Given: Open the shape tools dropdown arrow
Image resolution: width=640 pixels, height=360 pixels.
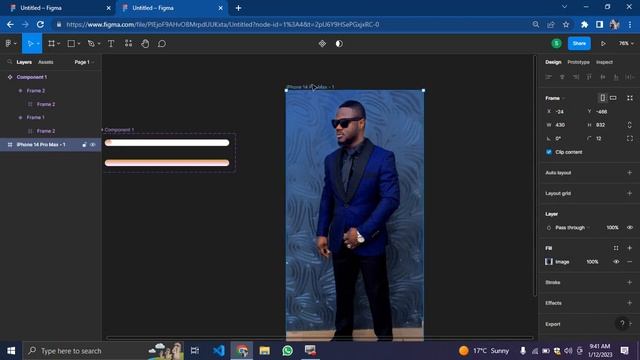Looking at the screenshot, I should [79, 44].
